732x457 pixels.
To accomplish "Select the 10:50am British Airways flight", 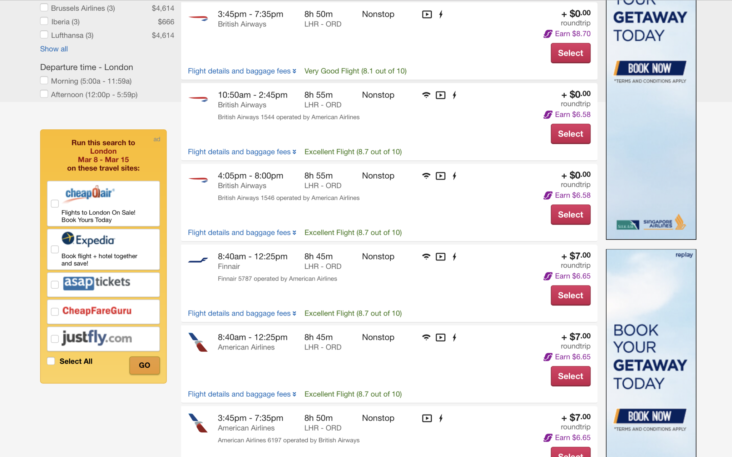I will [570, 134].
